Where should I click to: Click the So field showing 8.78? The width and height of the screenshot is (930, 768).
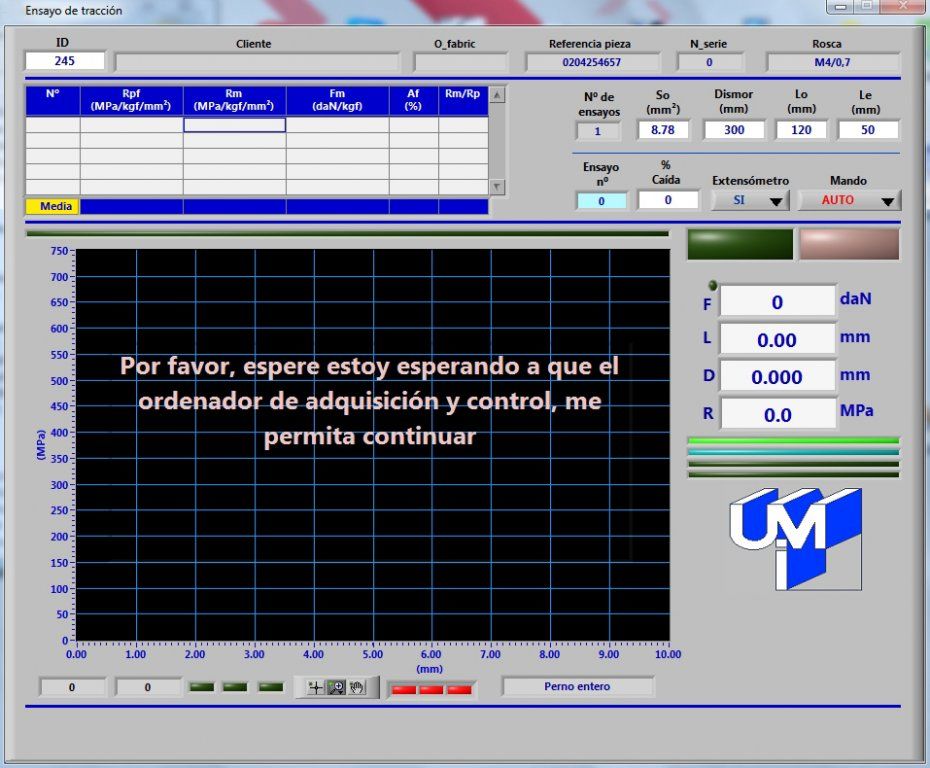[663, 130]
